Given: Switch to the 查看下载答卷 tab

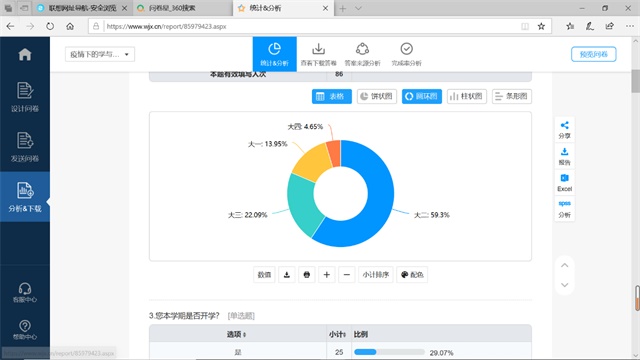Looking at the screenshot, I should [318, 54].
